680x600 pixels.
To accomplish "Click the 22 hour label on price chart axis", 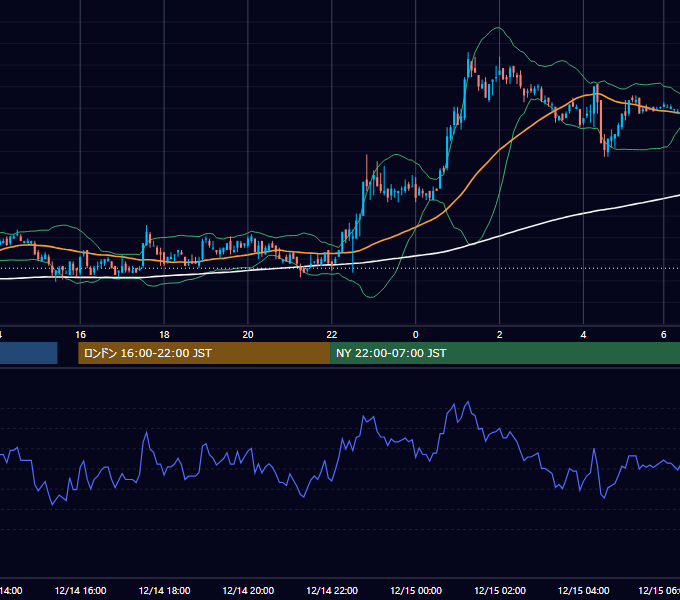I will pos(332,335).
